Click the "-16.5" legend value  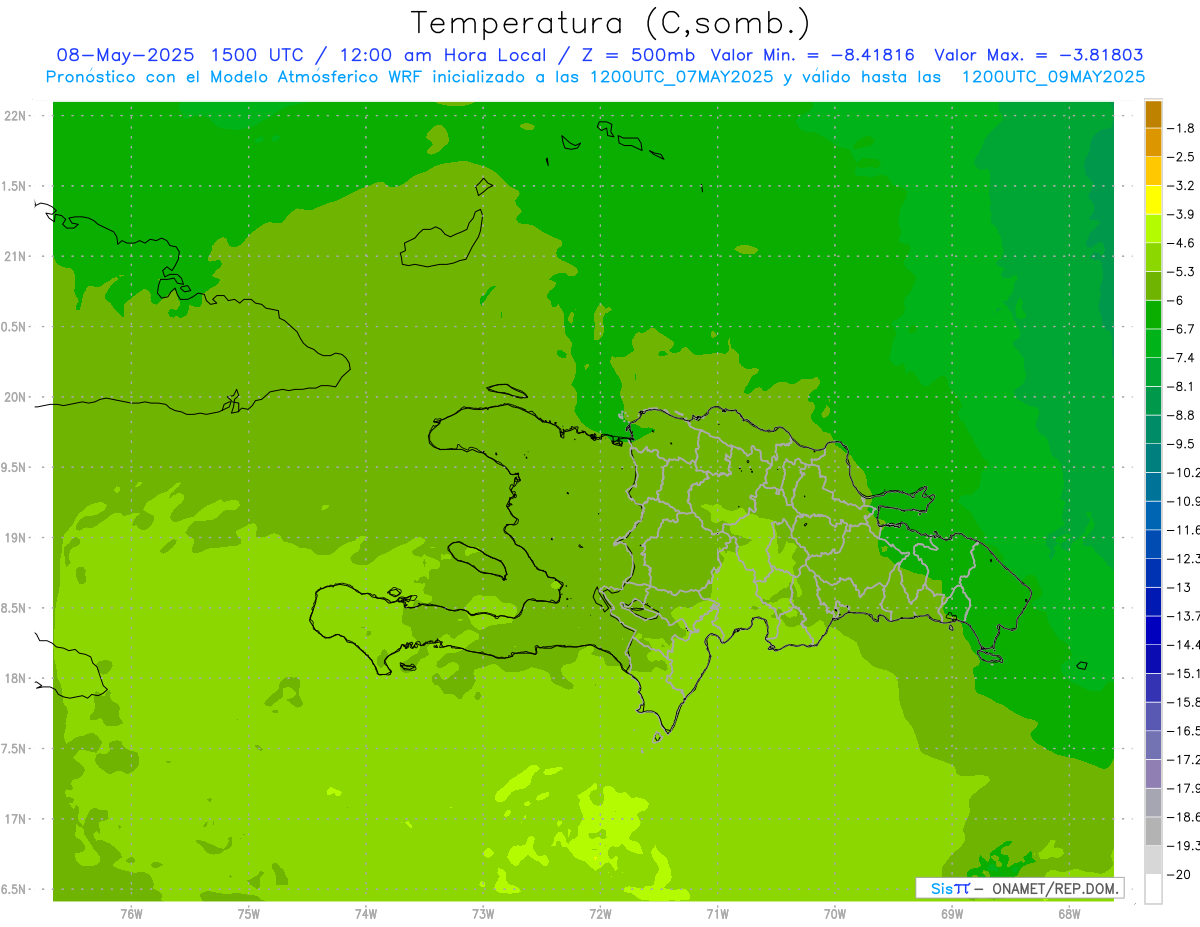click(x=1185, y=730)
